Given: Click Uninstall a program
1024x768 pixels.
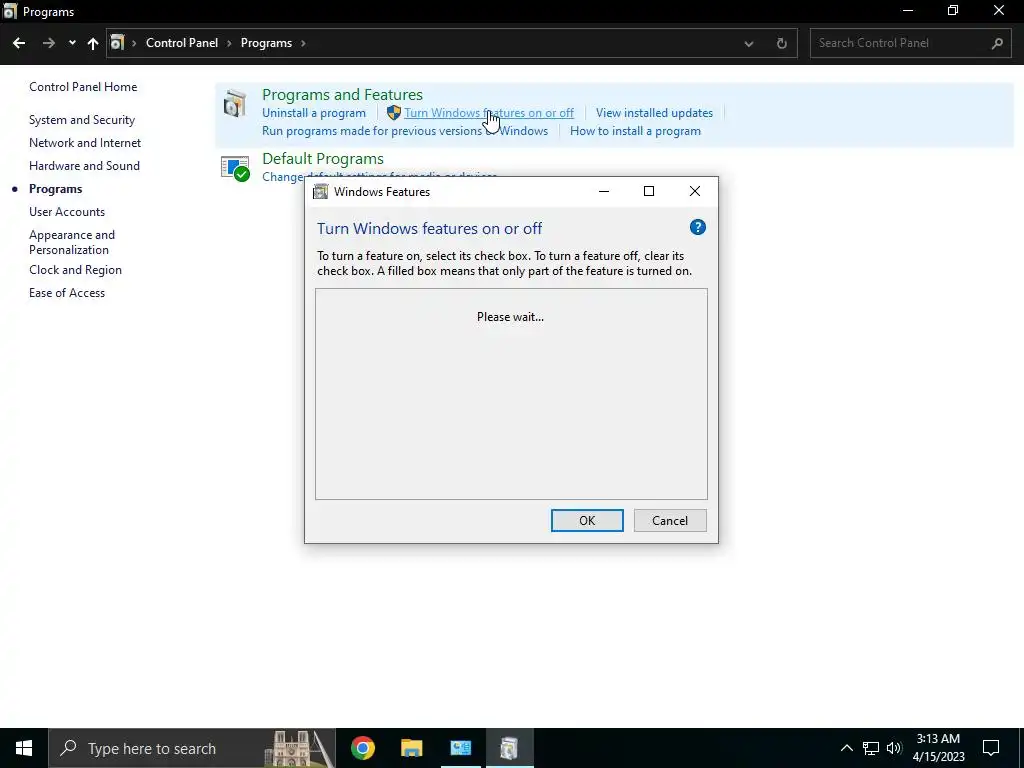Looking at the screenshot, I should pos(313,113).
